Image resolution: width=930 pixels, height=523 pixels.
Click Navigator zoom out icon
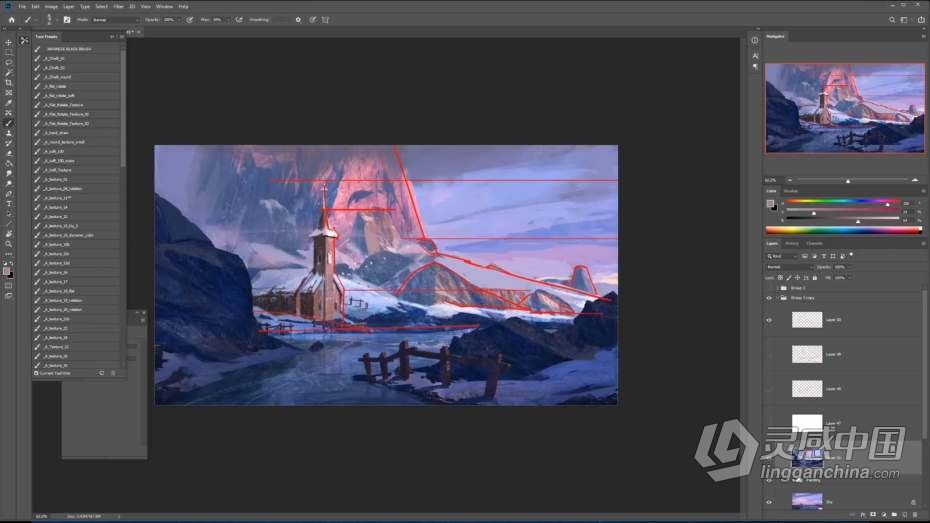click(789, 180)
